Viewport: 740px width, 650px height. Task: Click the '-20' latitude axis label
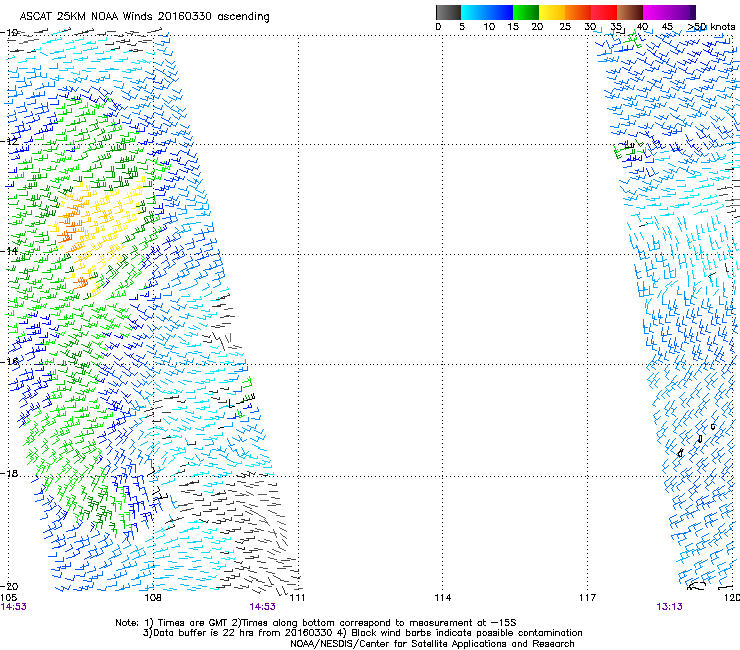(9, 586)
